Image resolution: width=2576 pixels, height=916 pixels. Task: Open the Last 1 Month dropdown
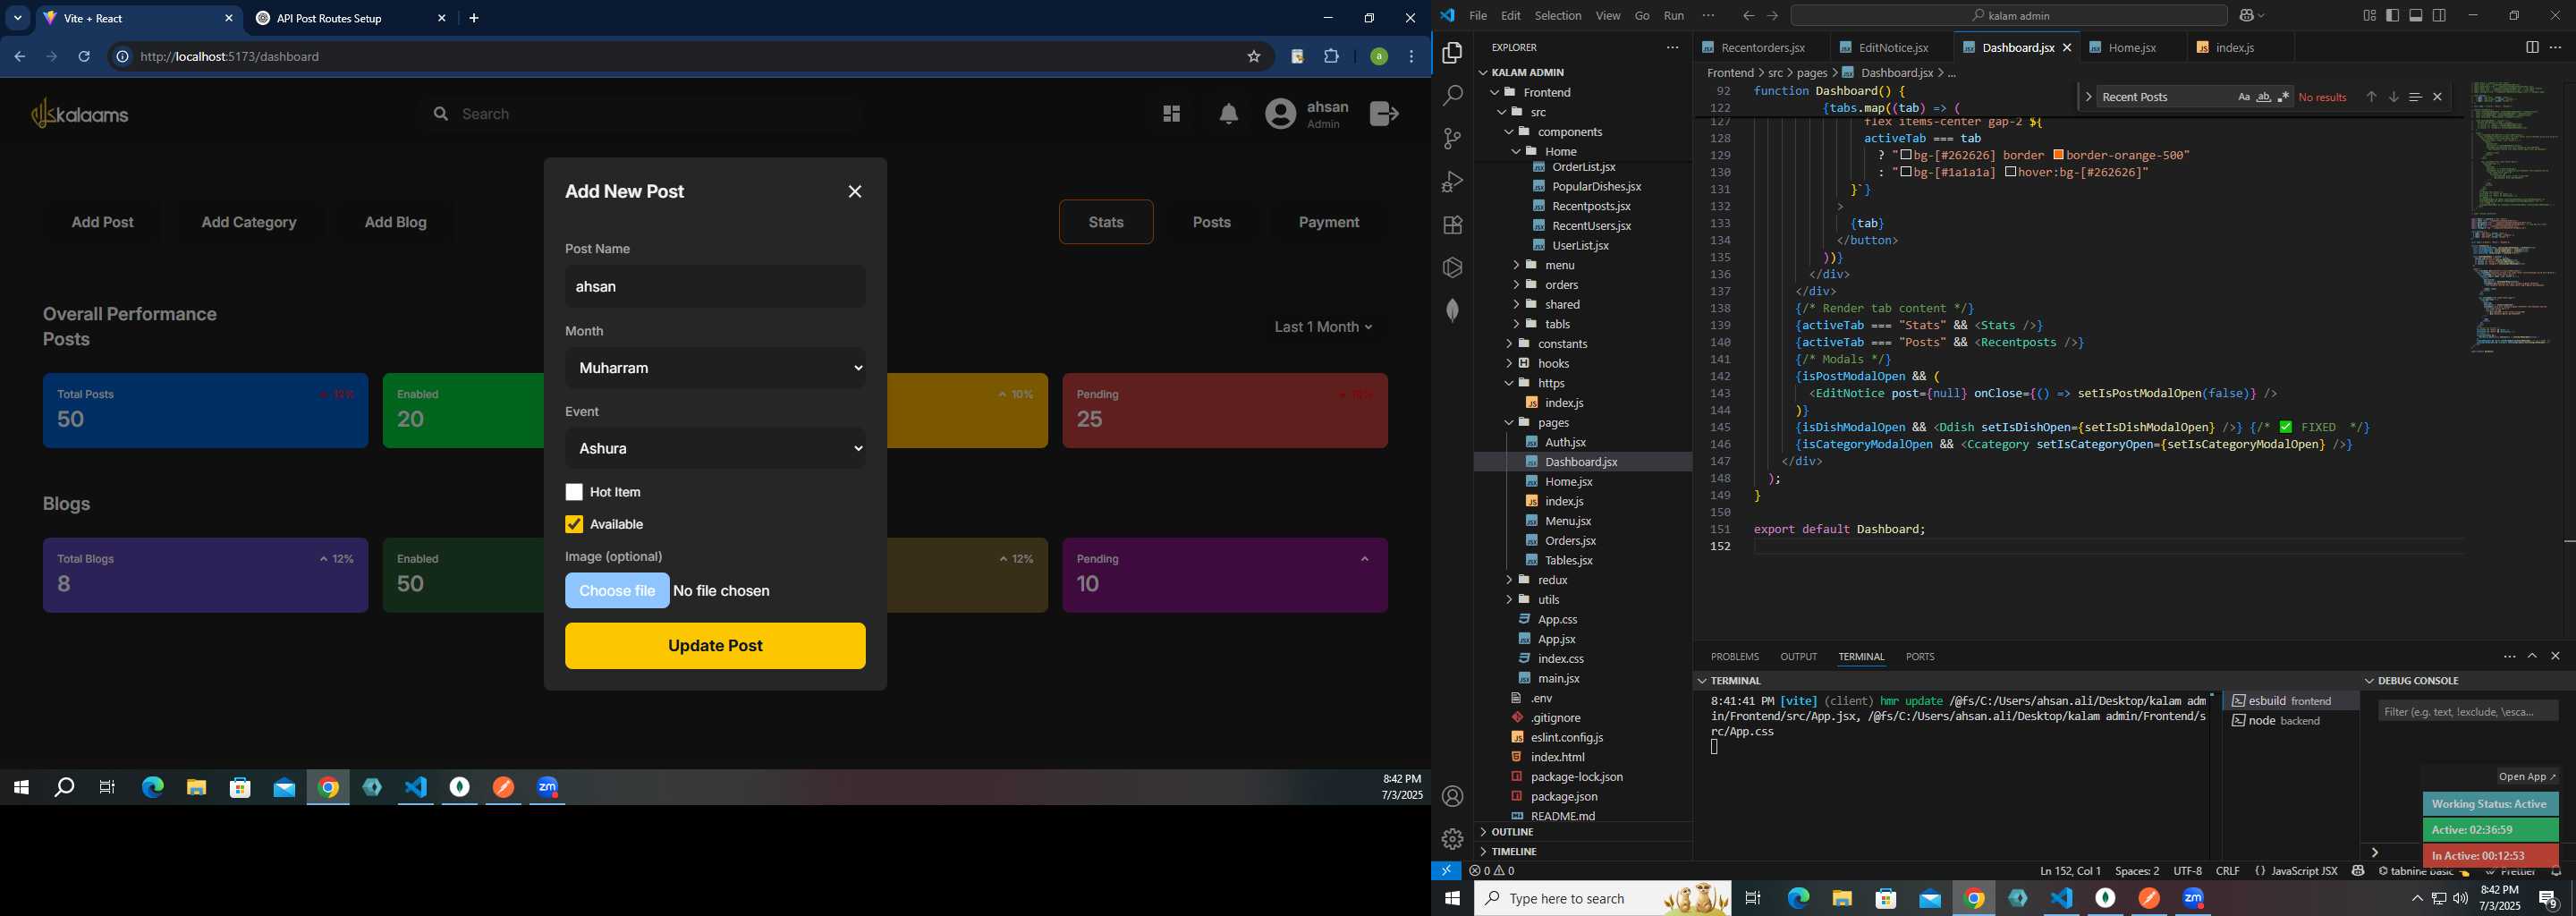click(x=1323, y=327)
